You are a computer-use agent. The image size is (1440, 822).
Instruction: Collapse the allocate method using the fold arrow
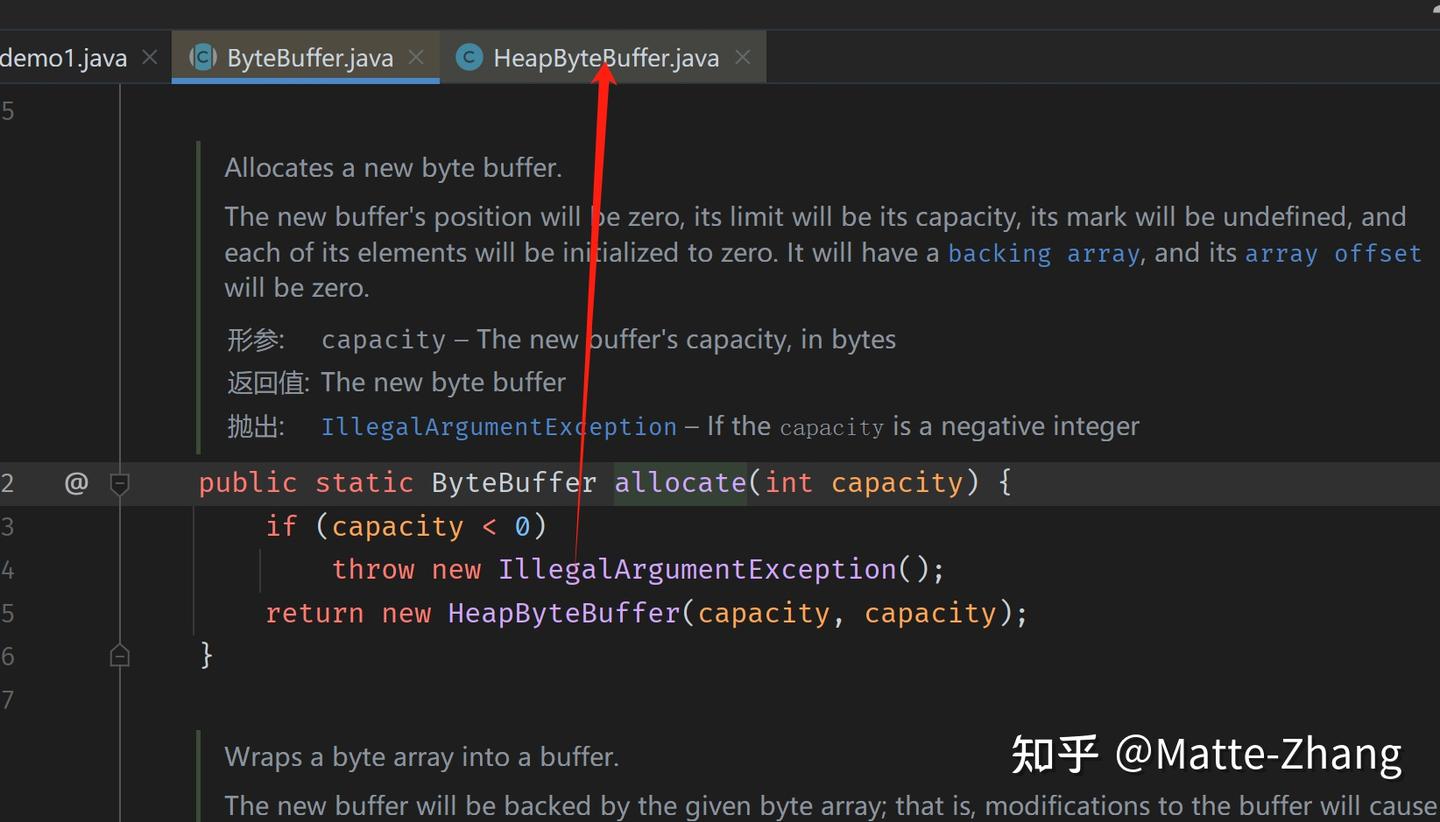(x=119, y=484)
